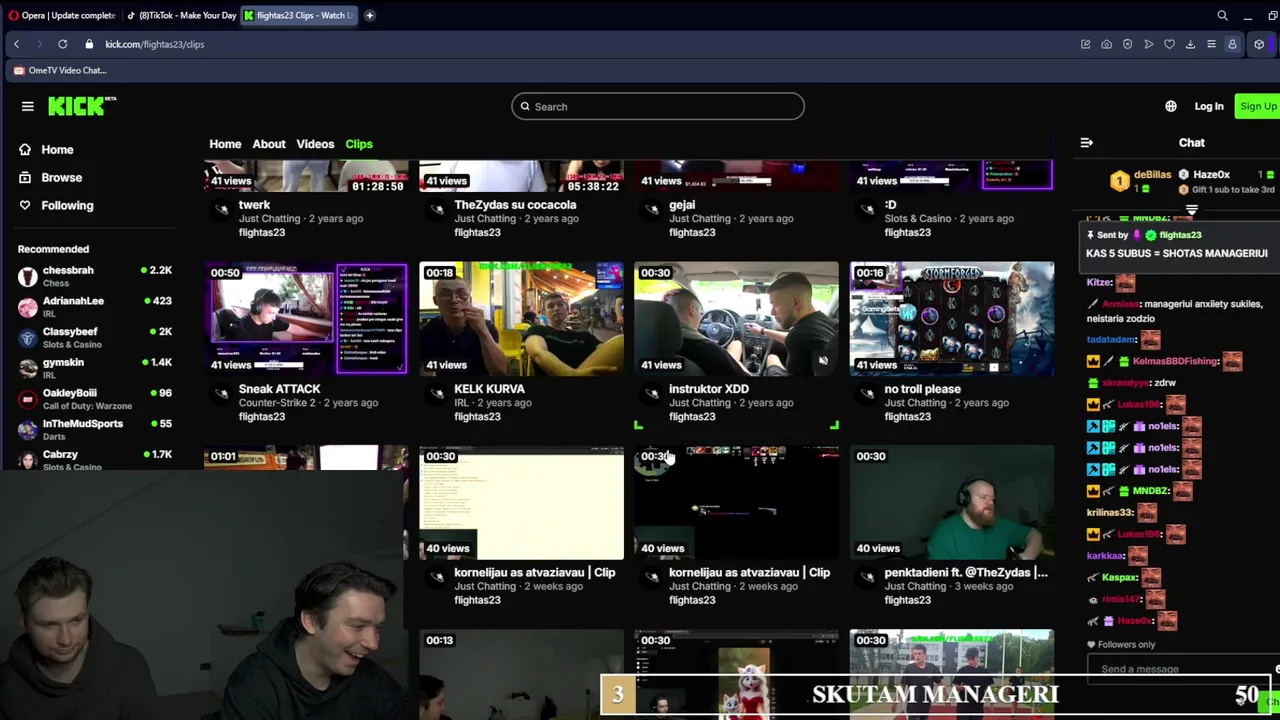Viewport: 1280px width, 720px height.
Task: Click HazeOx name in gift leaderboard
Action: (x=1211, y=175)
